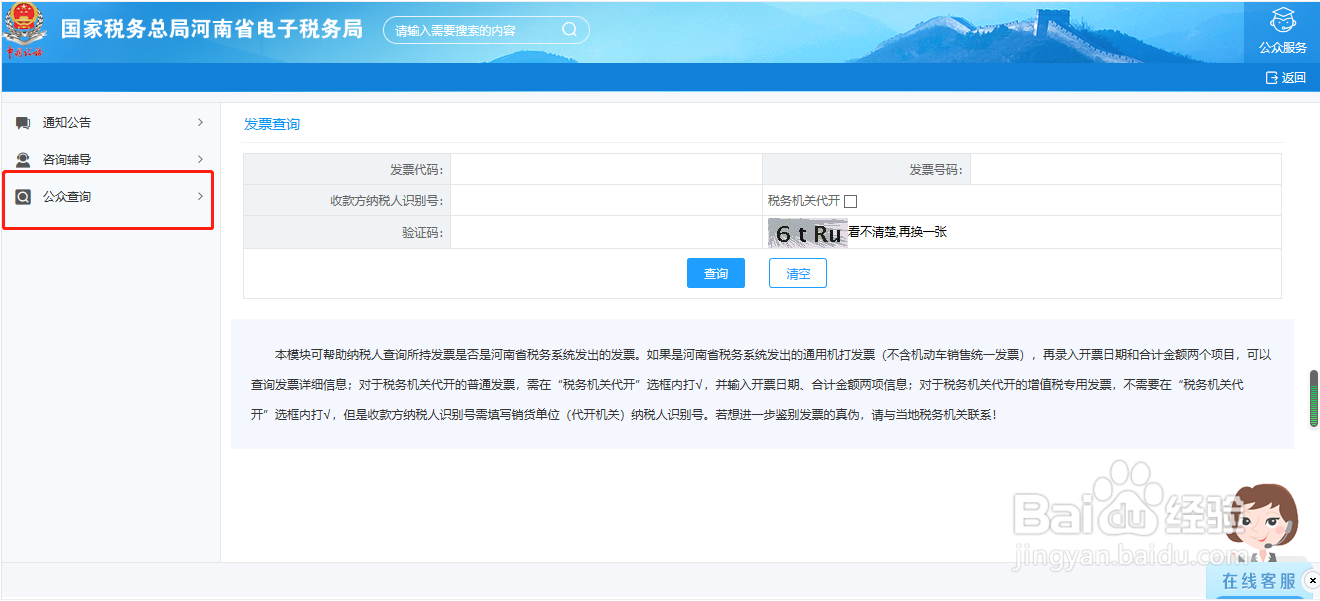The height and width of the screenshot is (601, 1320).
Task: Click the 清空 clear button
Action: tap(797, 272)
